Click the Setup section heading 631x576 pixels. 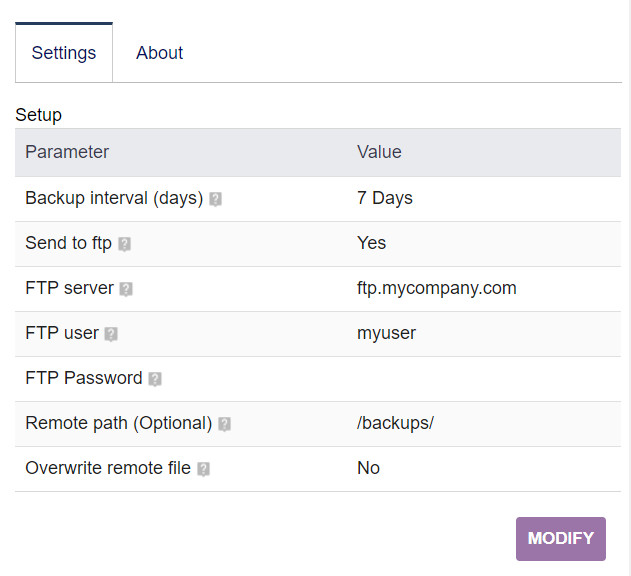coord(38,115)
